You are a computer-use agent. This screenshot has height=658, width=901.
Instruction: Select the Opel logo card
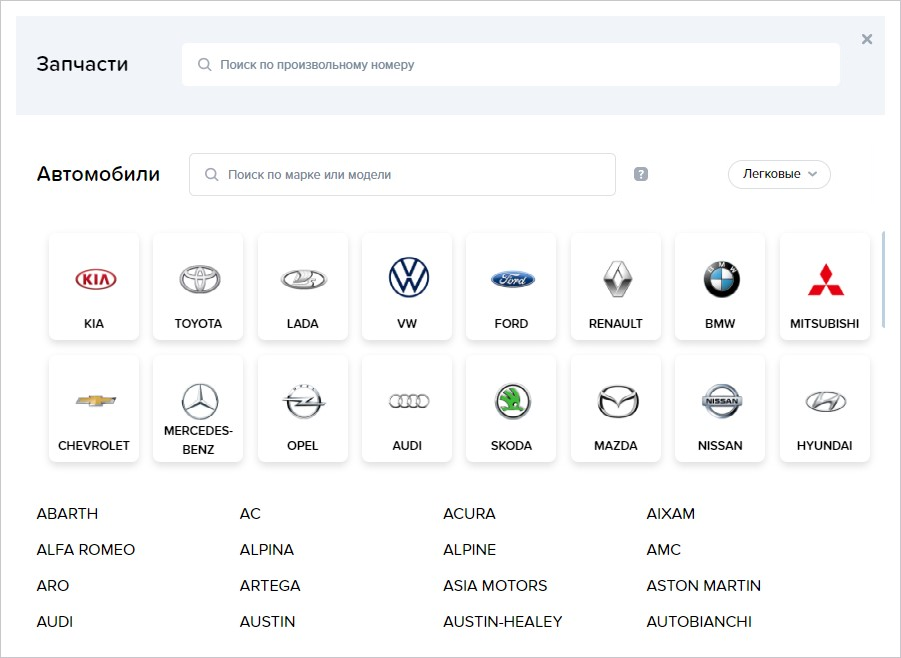point(303,408)
